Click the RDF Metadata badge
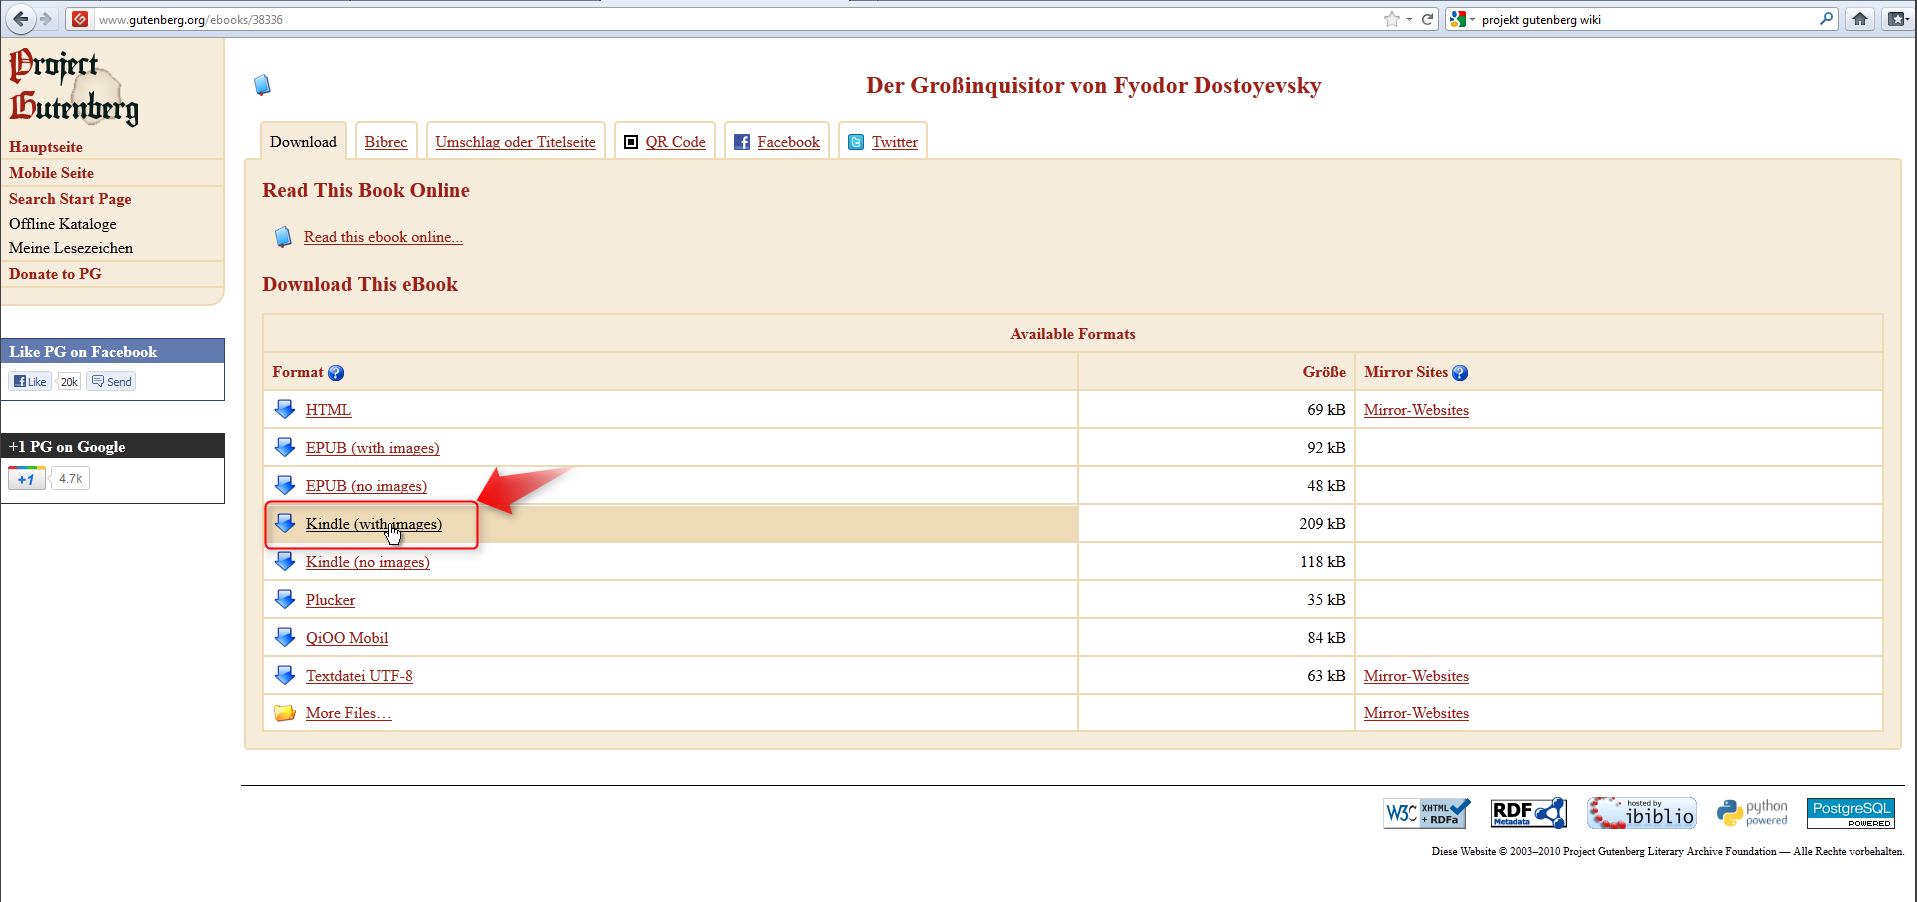1917x902 pixels. [x=1529, y=813]
